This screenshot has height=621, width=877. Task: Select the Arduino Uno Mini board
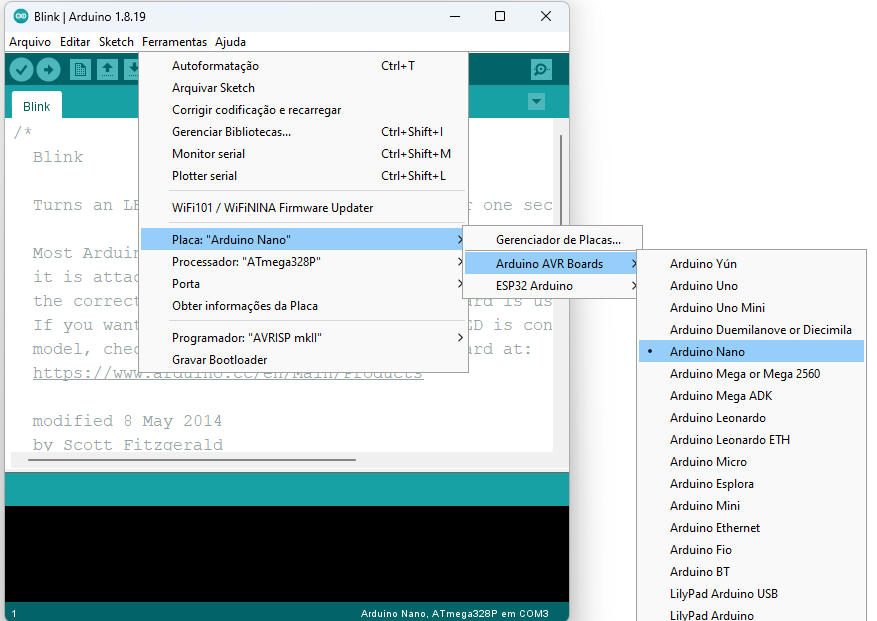[x=751, y=308]
